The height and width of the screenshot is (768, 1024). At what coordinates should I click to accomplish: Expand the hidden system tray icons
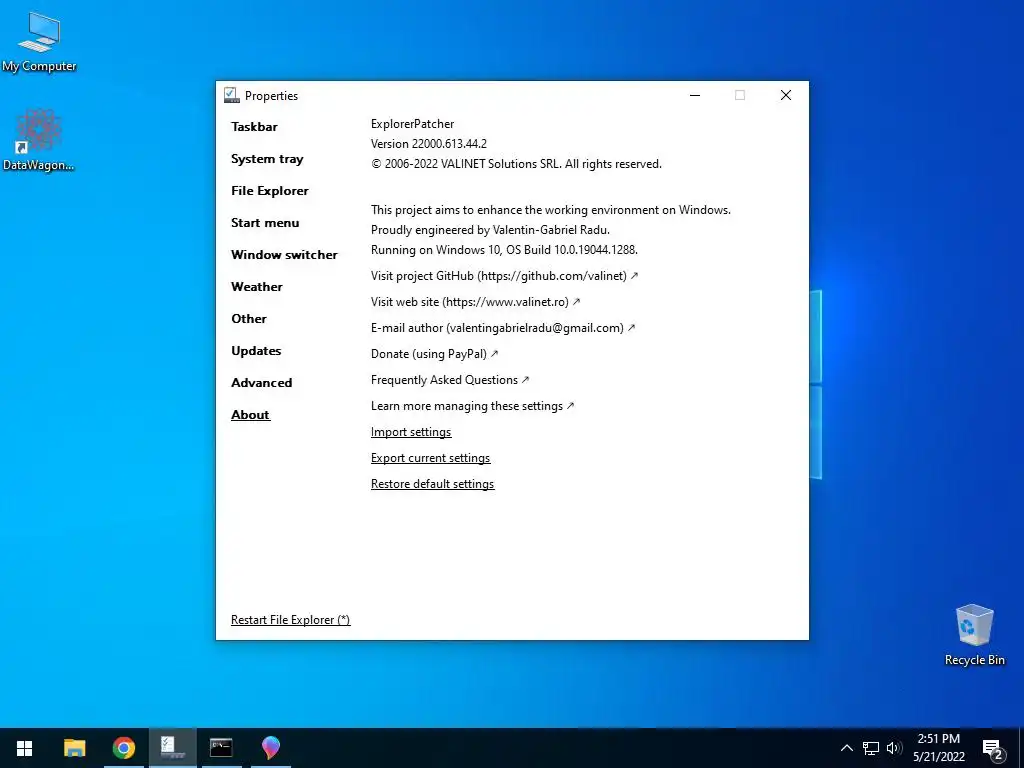846,748
